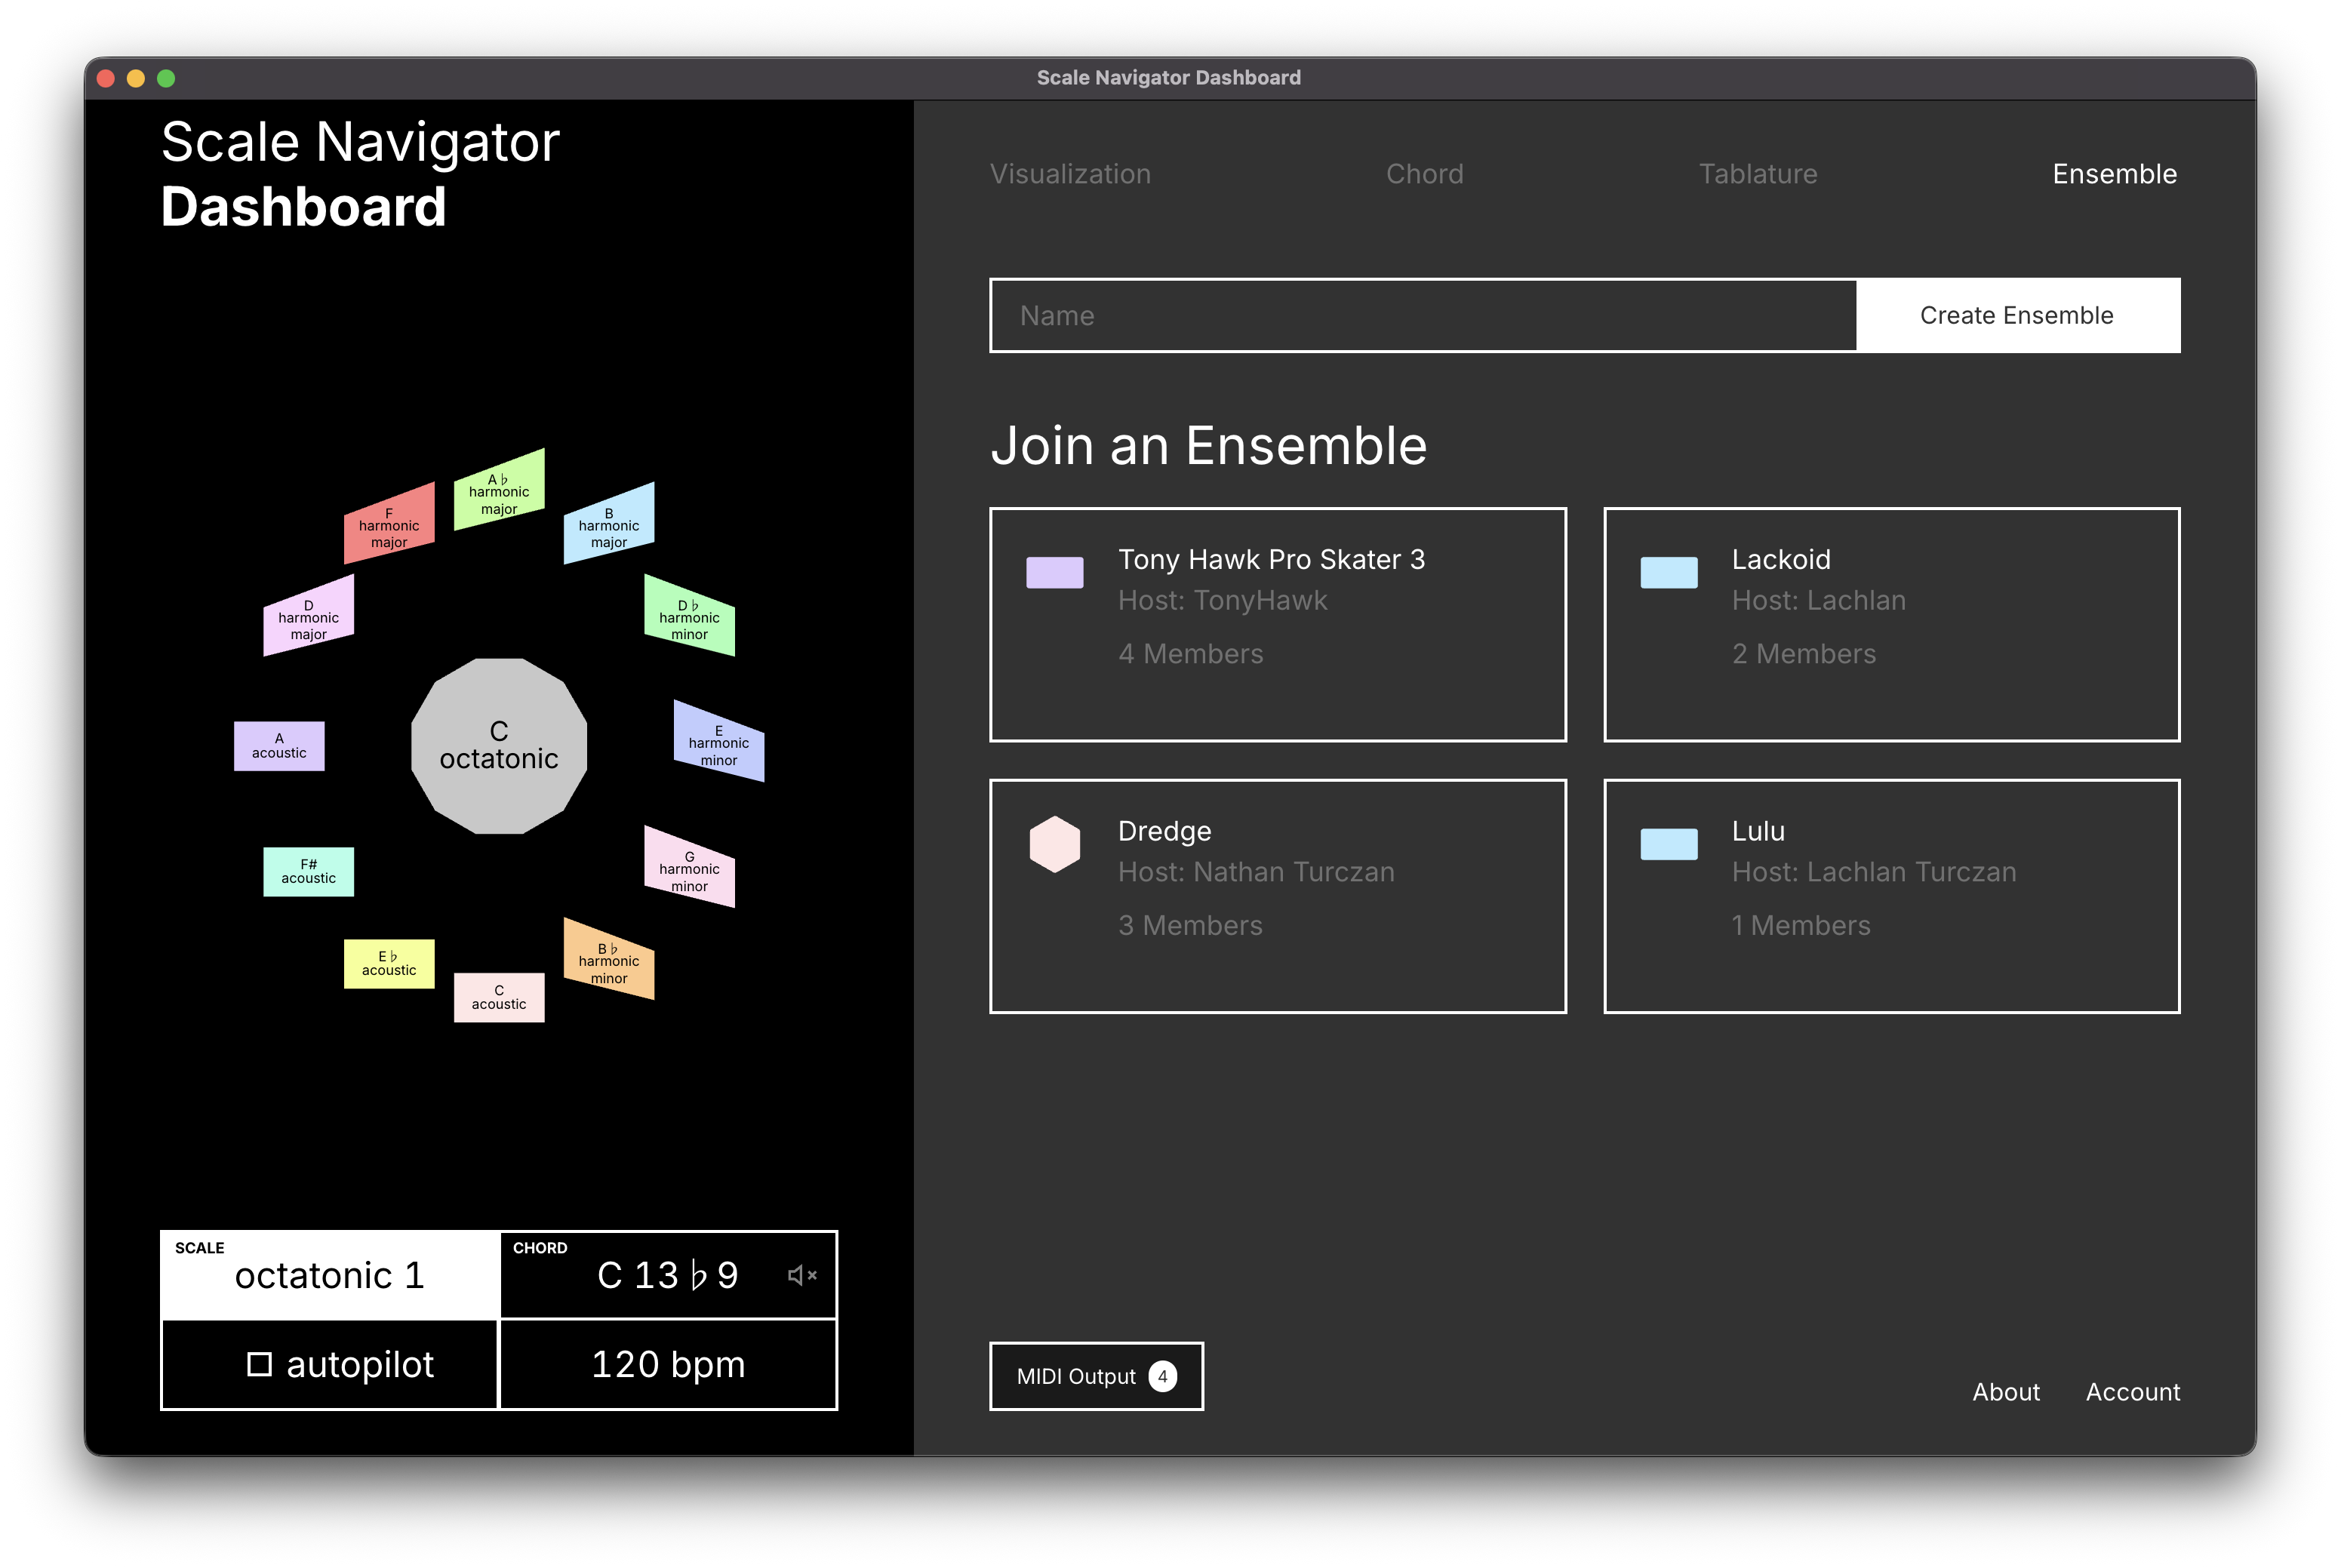Enable the autopilot checkbox

point(261,1363)
